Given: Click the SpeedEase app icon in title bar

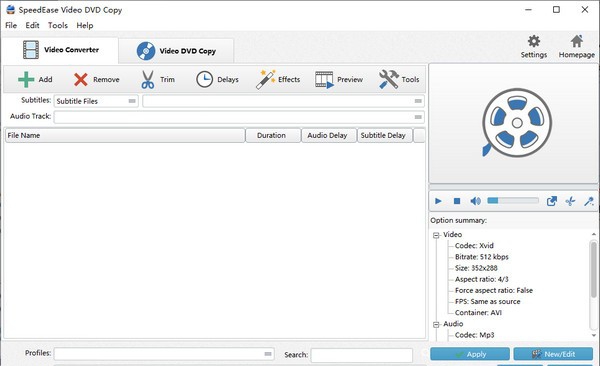Looking at the screenshot, I should point(10,10).
